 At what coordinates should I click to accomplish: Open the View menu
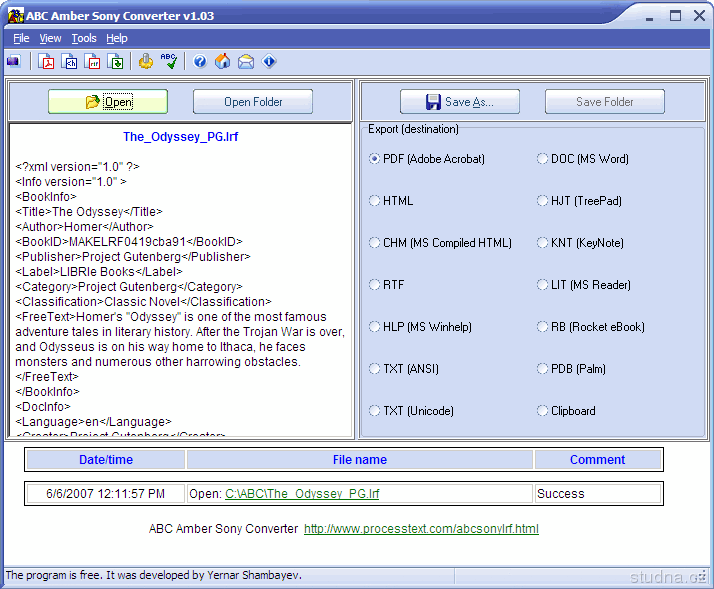[50, 38]
